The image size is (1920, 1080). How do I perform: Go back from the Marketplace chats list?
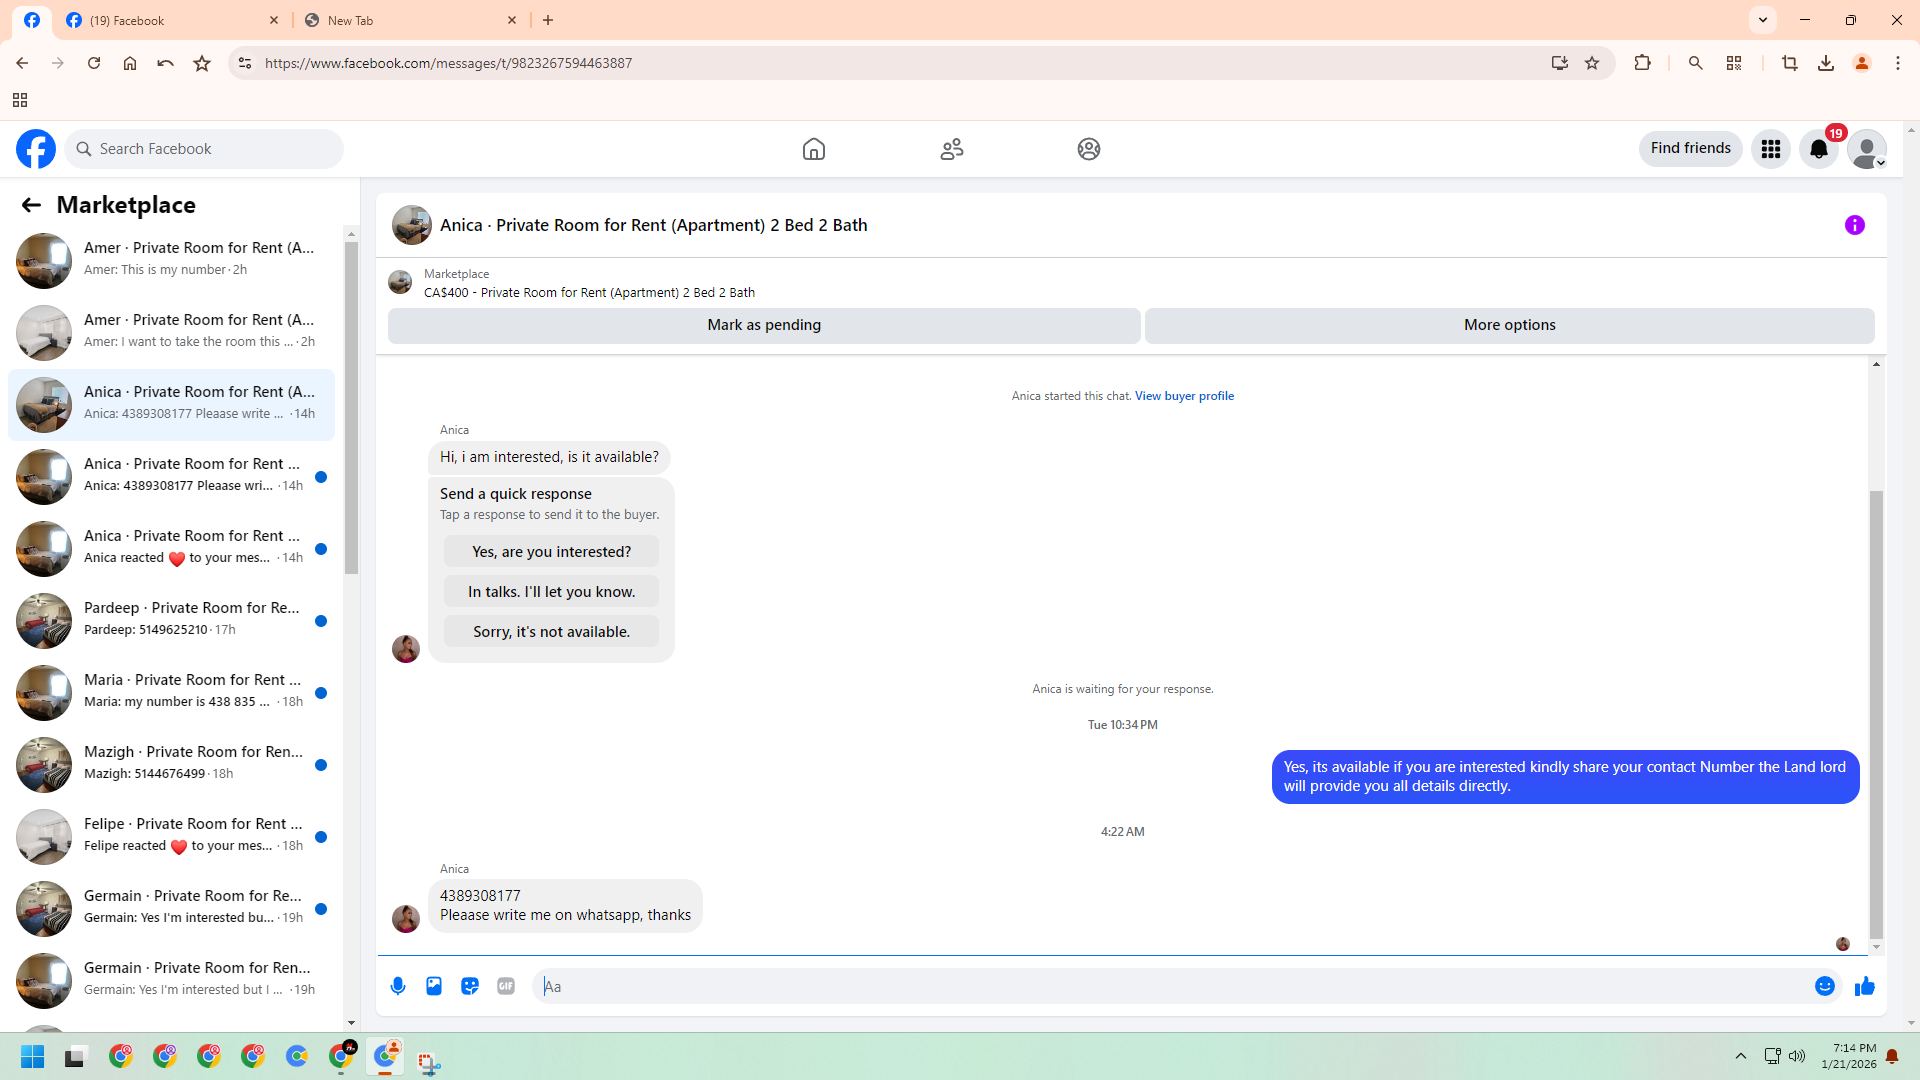click(x=31, y=205)
